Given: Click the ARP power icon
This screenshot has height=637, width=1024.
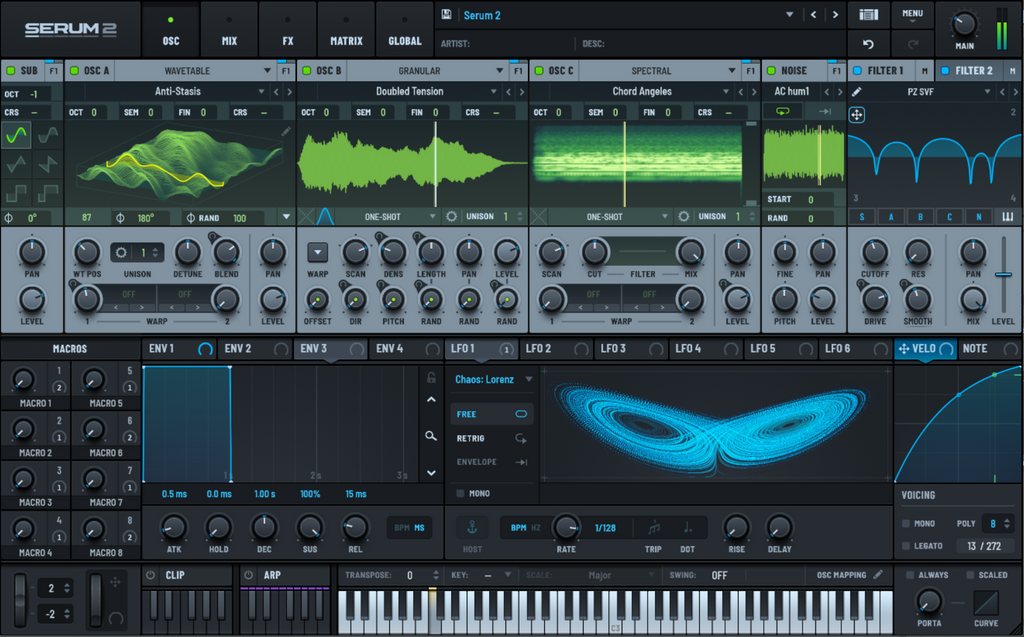Looking at the screenshot, I should [x=248, y=575].
